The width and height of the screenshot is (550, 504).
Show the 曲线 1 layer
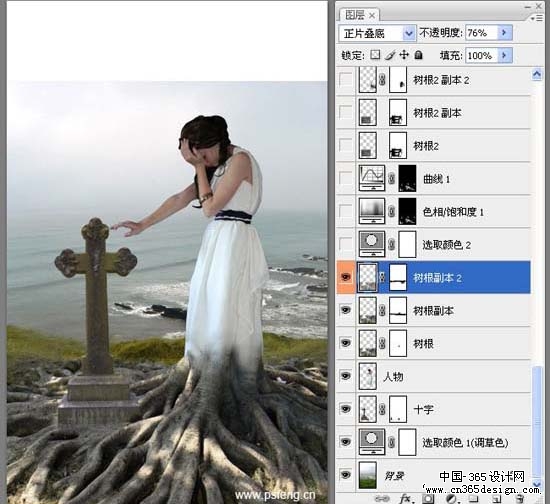coord(346,179)
